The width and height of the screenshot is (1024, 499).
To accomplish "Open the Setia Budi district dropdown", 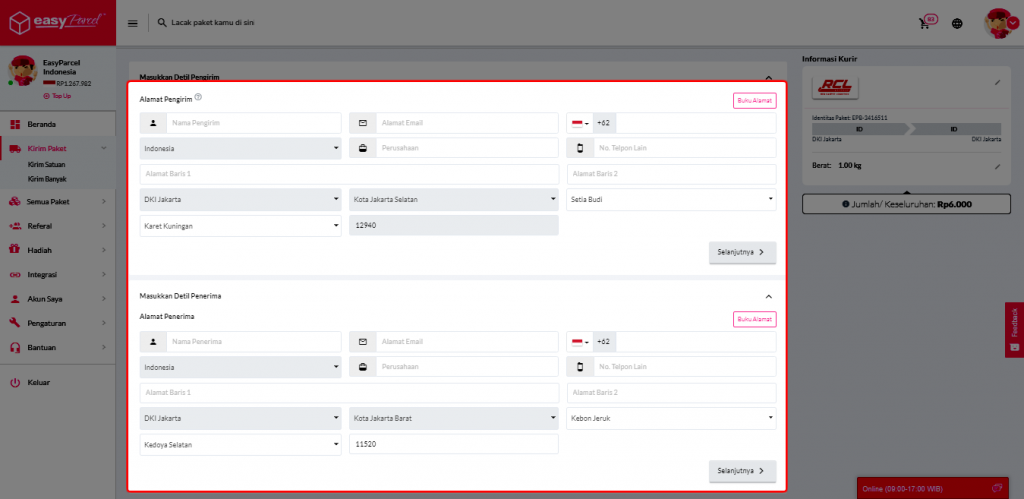I will coord(671,199).
